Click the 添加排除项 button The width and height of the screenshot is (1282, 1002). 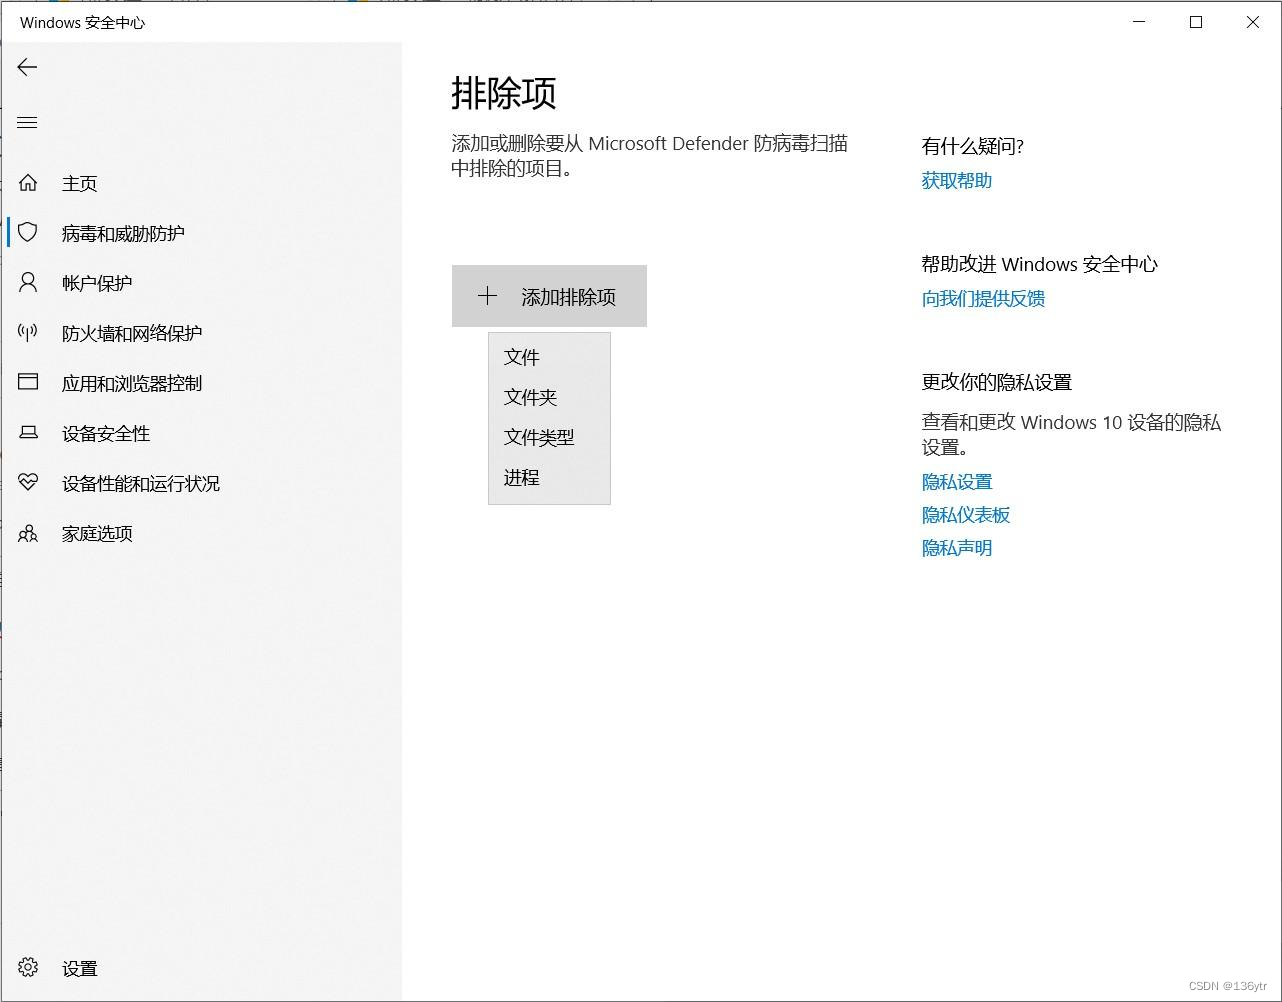coord(549,296)
